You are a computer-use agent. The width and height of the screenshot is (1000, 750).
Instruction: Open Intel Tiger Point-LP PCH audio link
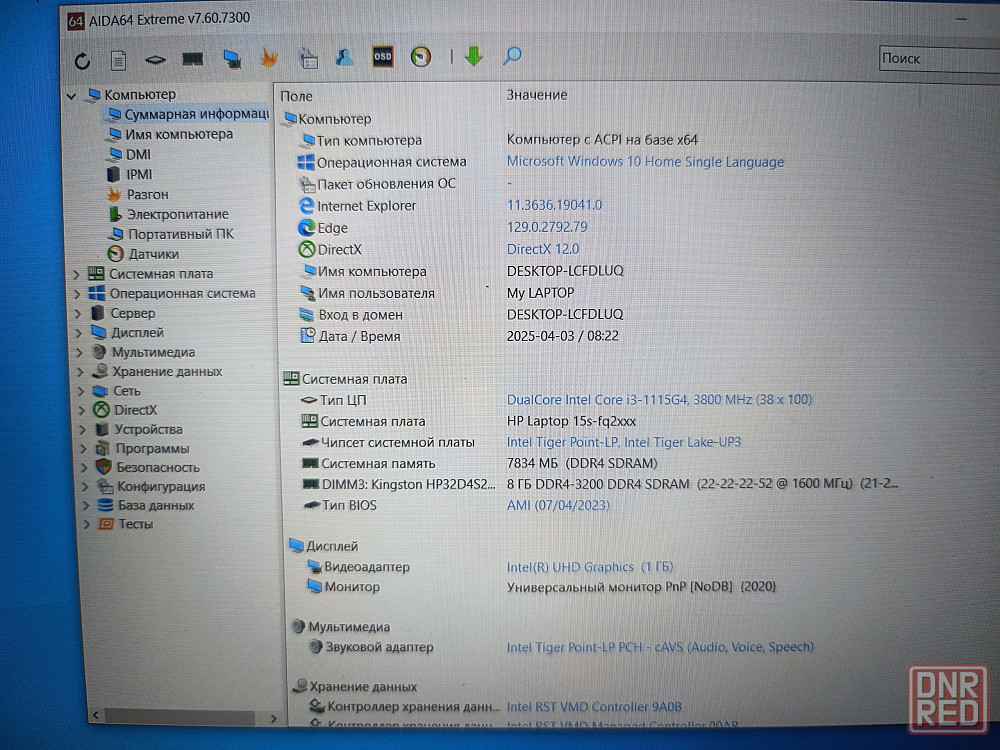[659, 647]
